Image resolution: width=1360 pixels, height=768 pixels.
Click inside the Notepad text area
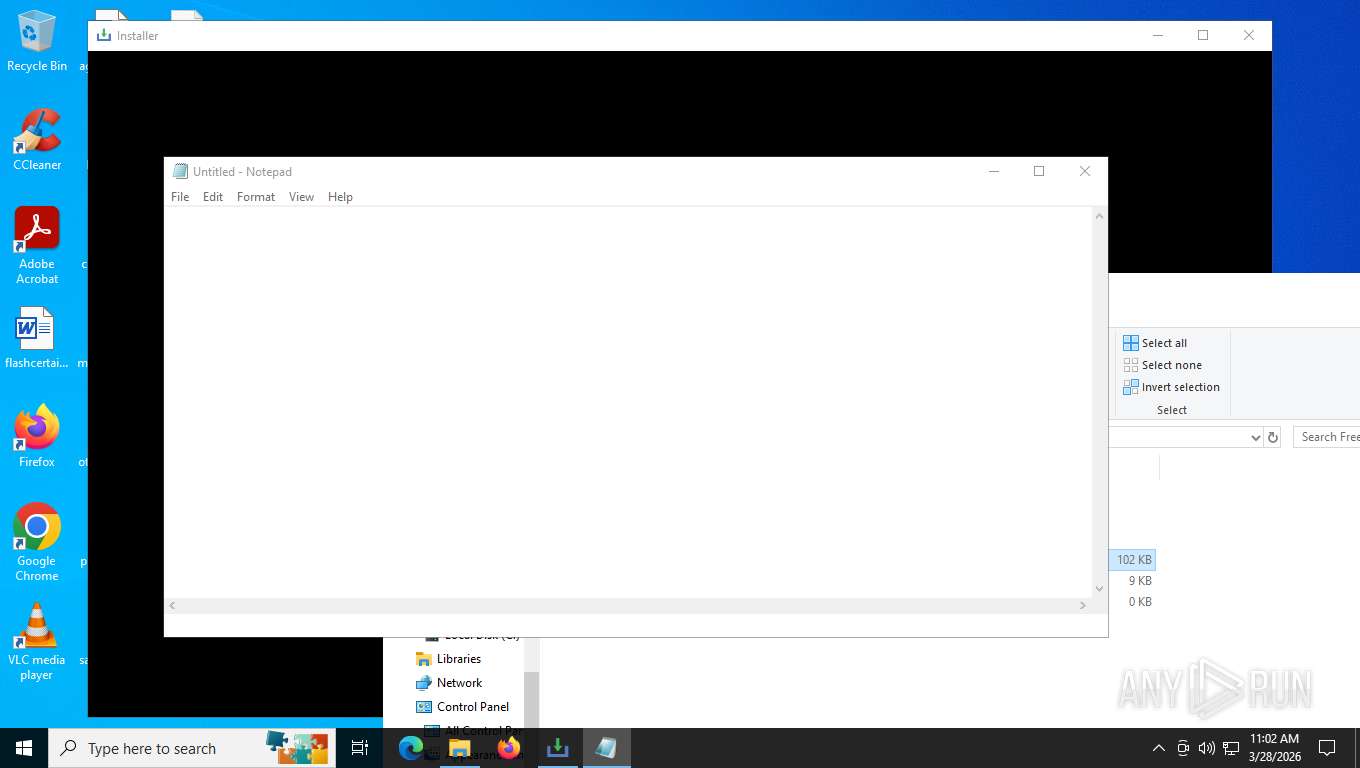[628, 402]
